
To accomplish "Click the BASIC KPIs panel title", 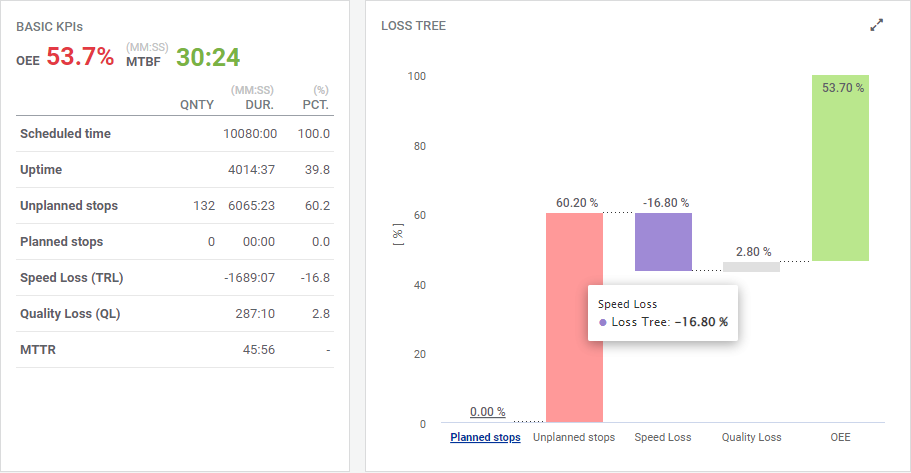I will 49,27.
